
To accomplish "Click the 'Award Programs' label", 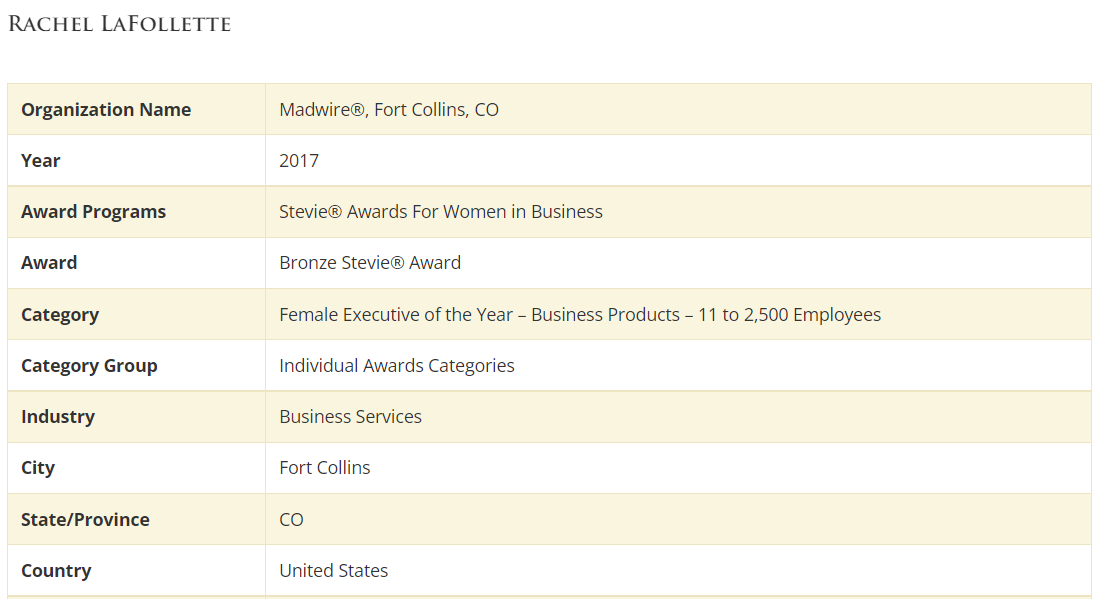I will click(94, 212).
